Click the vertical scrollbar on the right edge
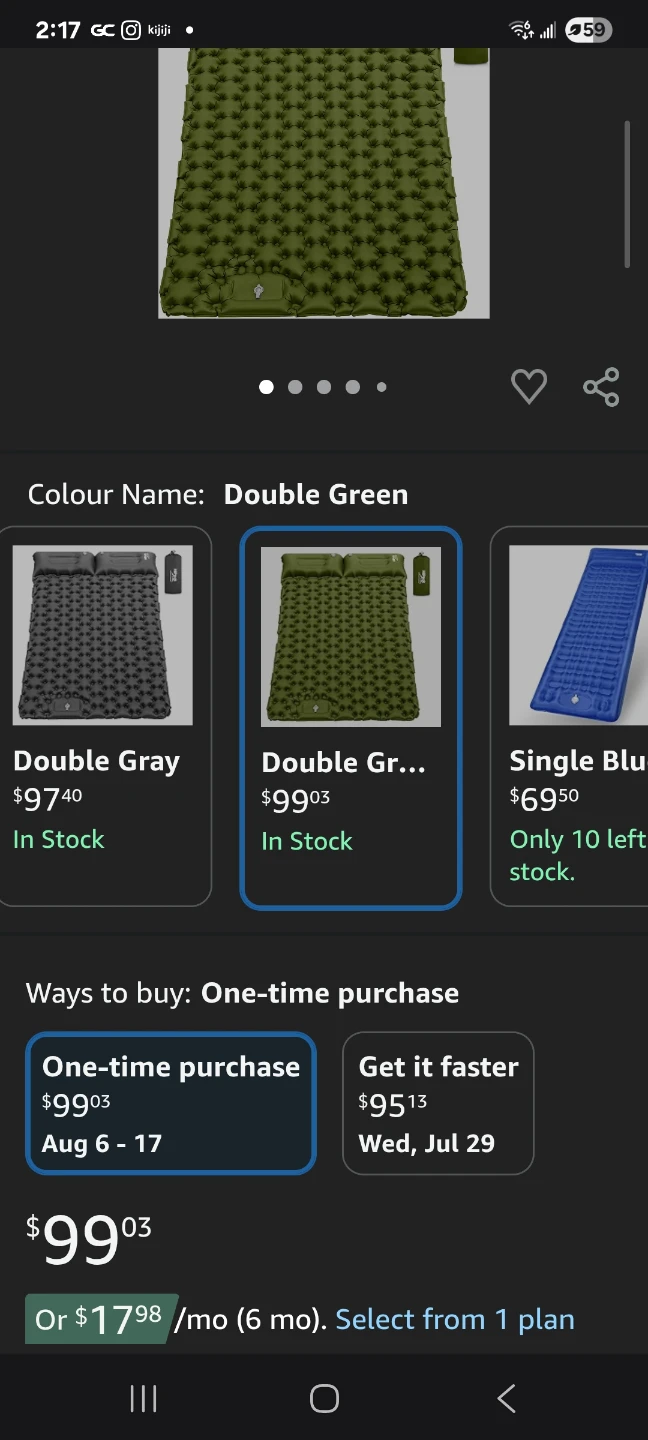Image resolution: width=648 pixels, height=1440 pixels. click(627, 194)
